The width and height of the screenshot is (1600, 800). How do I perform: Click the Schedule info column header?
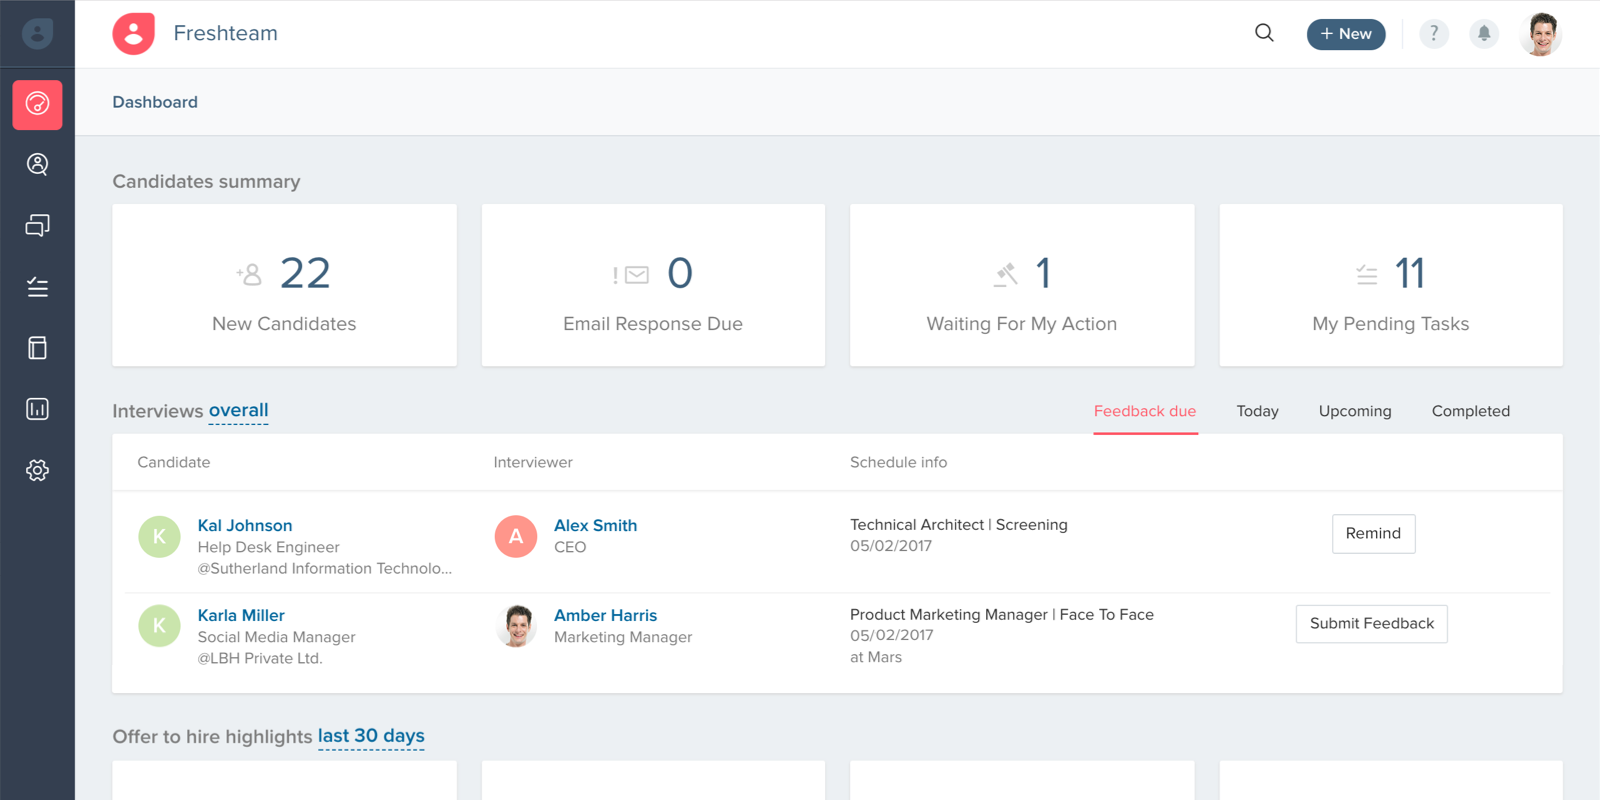[898, 463]
